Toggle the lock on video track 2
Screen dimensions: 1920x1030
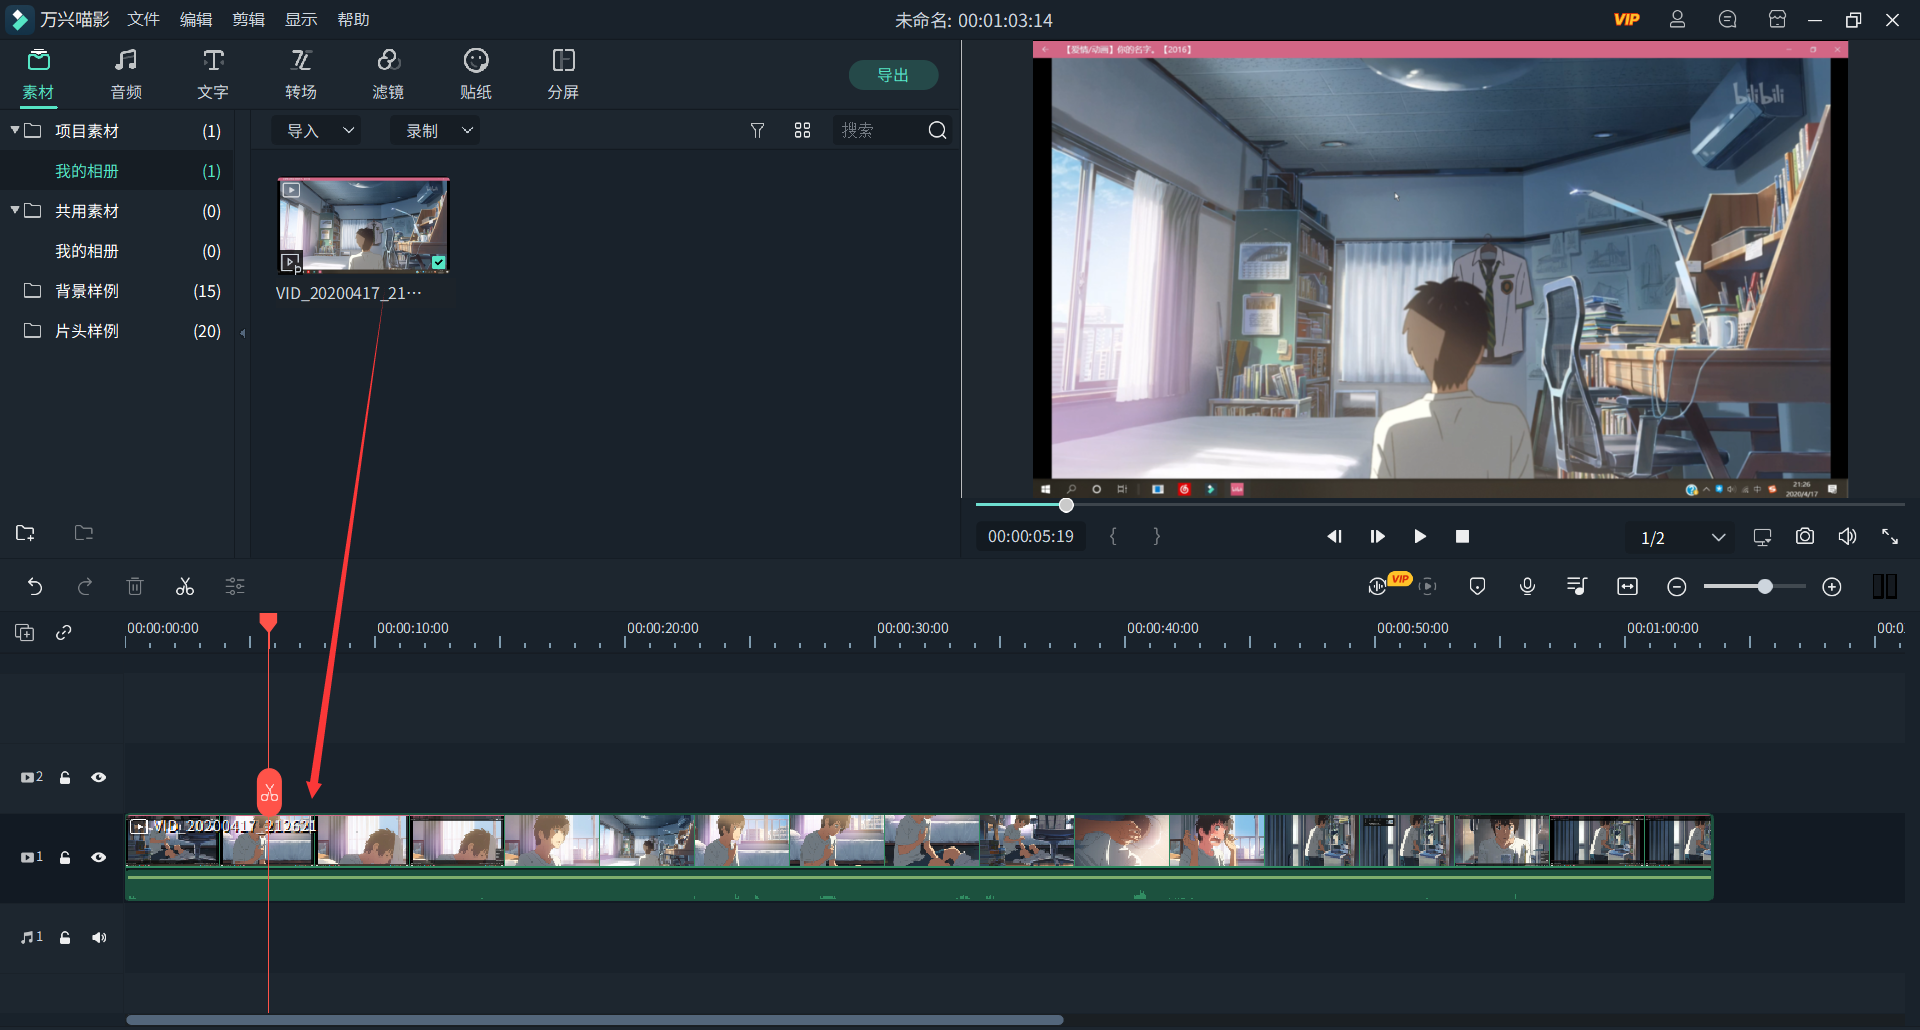(65, 777)
